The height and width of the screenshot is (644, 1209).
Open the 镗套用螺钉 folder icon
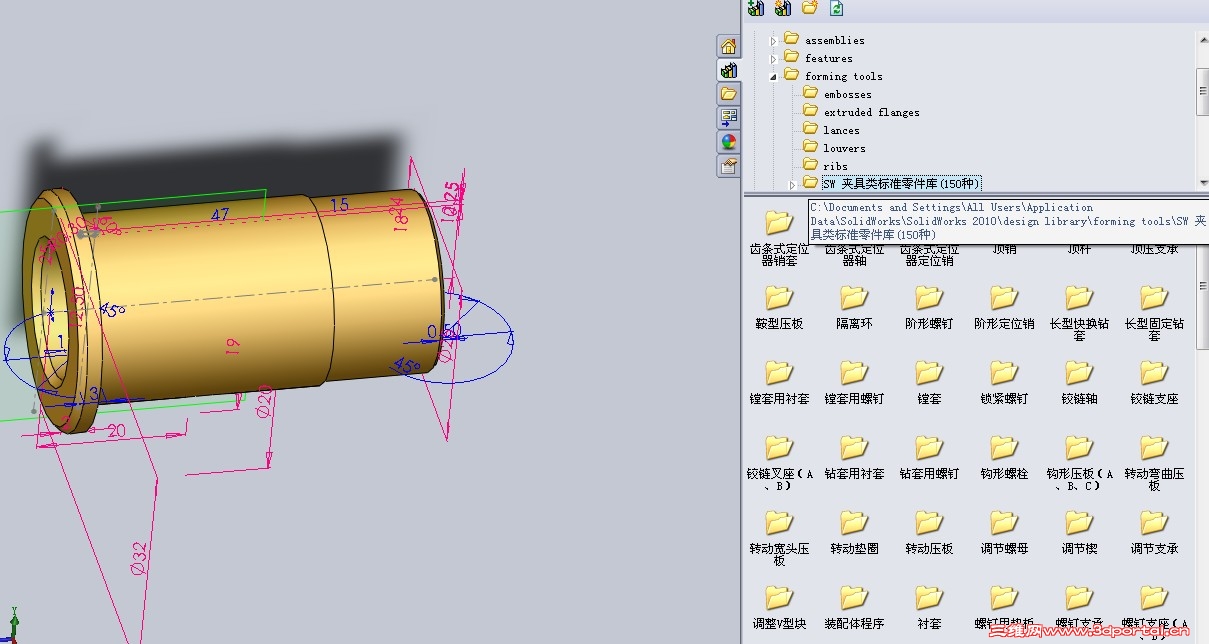854,373
